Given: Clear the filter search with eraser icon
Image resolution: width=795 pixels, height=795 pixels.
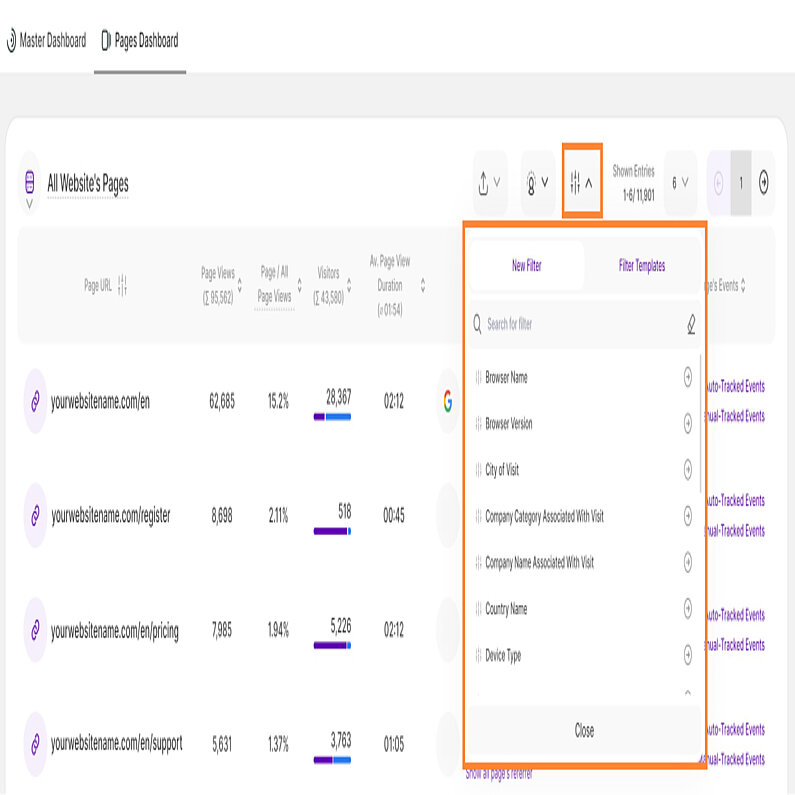Looking at the screenshot, I should point(691,324).
